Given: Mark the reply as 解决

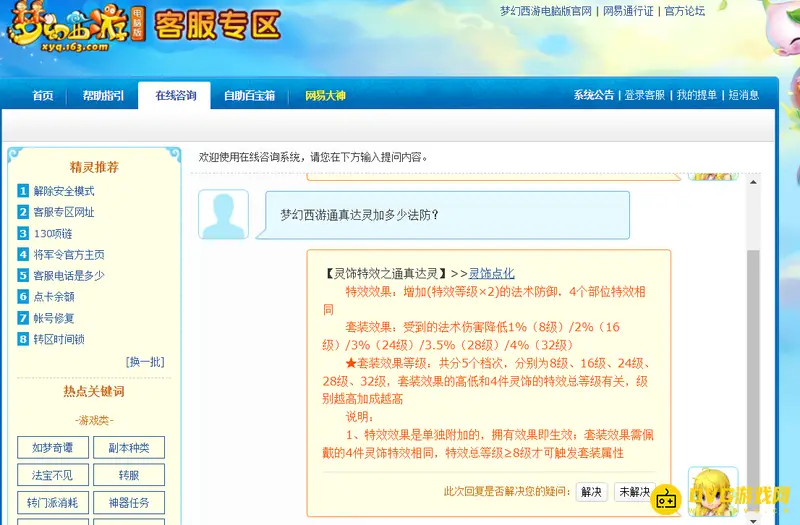Looking at the screenshot, I should [x=591, y=492].
